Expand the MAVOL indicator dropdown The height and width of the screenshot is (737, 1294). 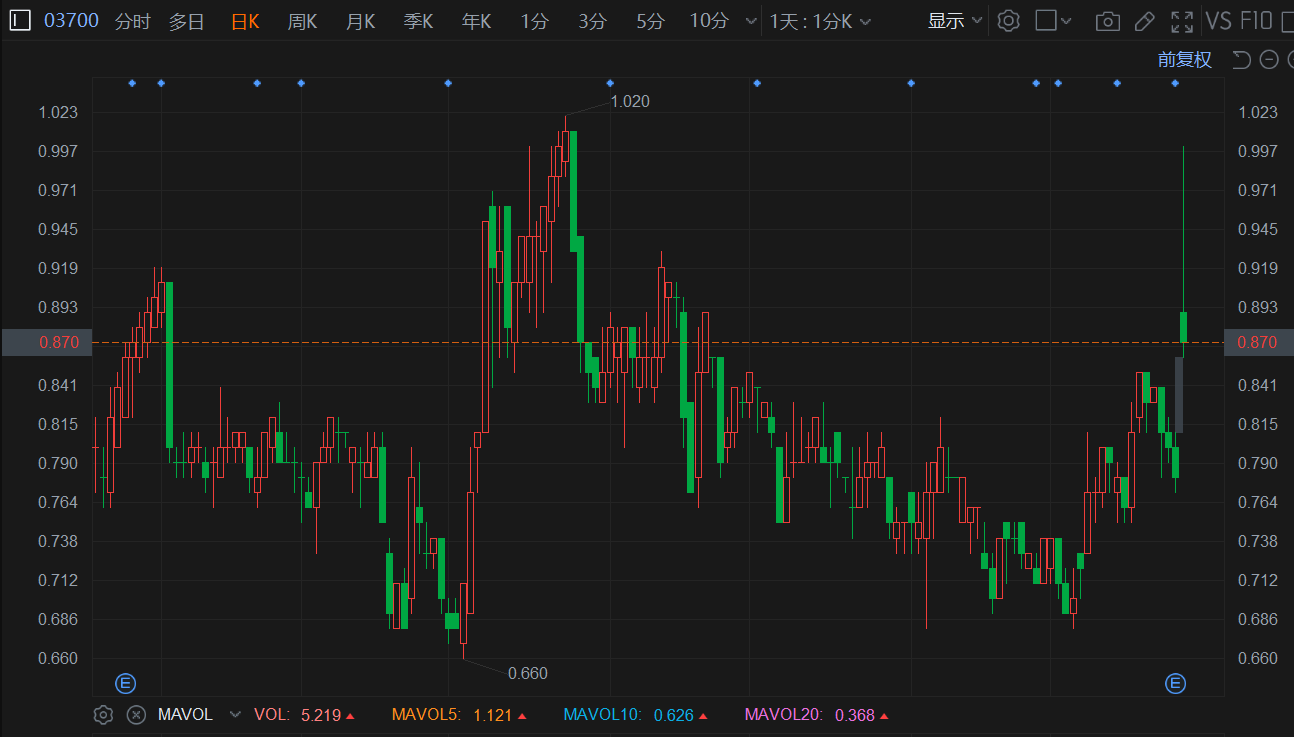235,715
